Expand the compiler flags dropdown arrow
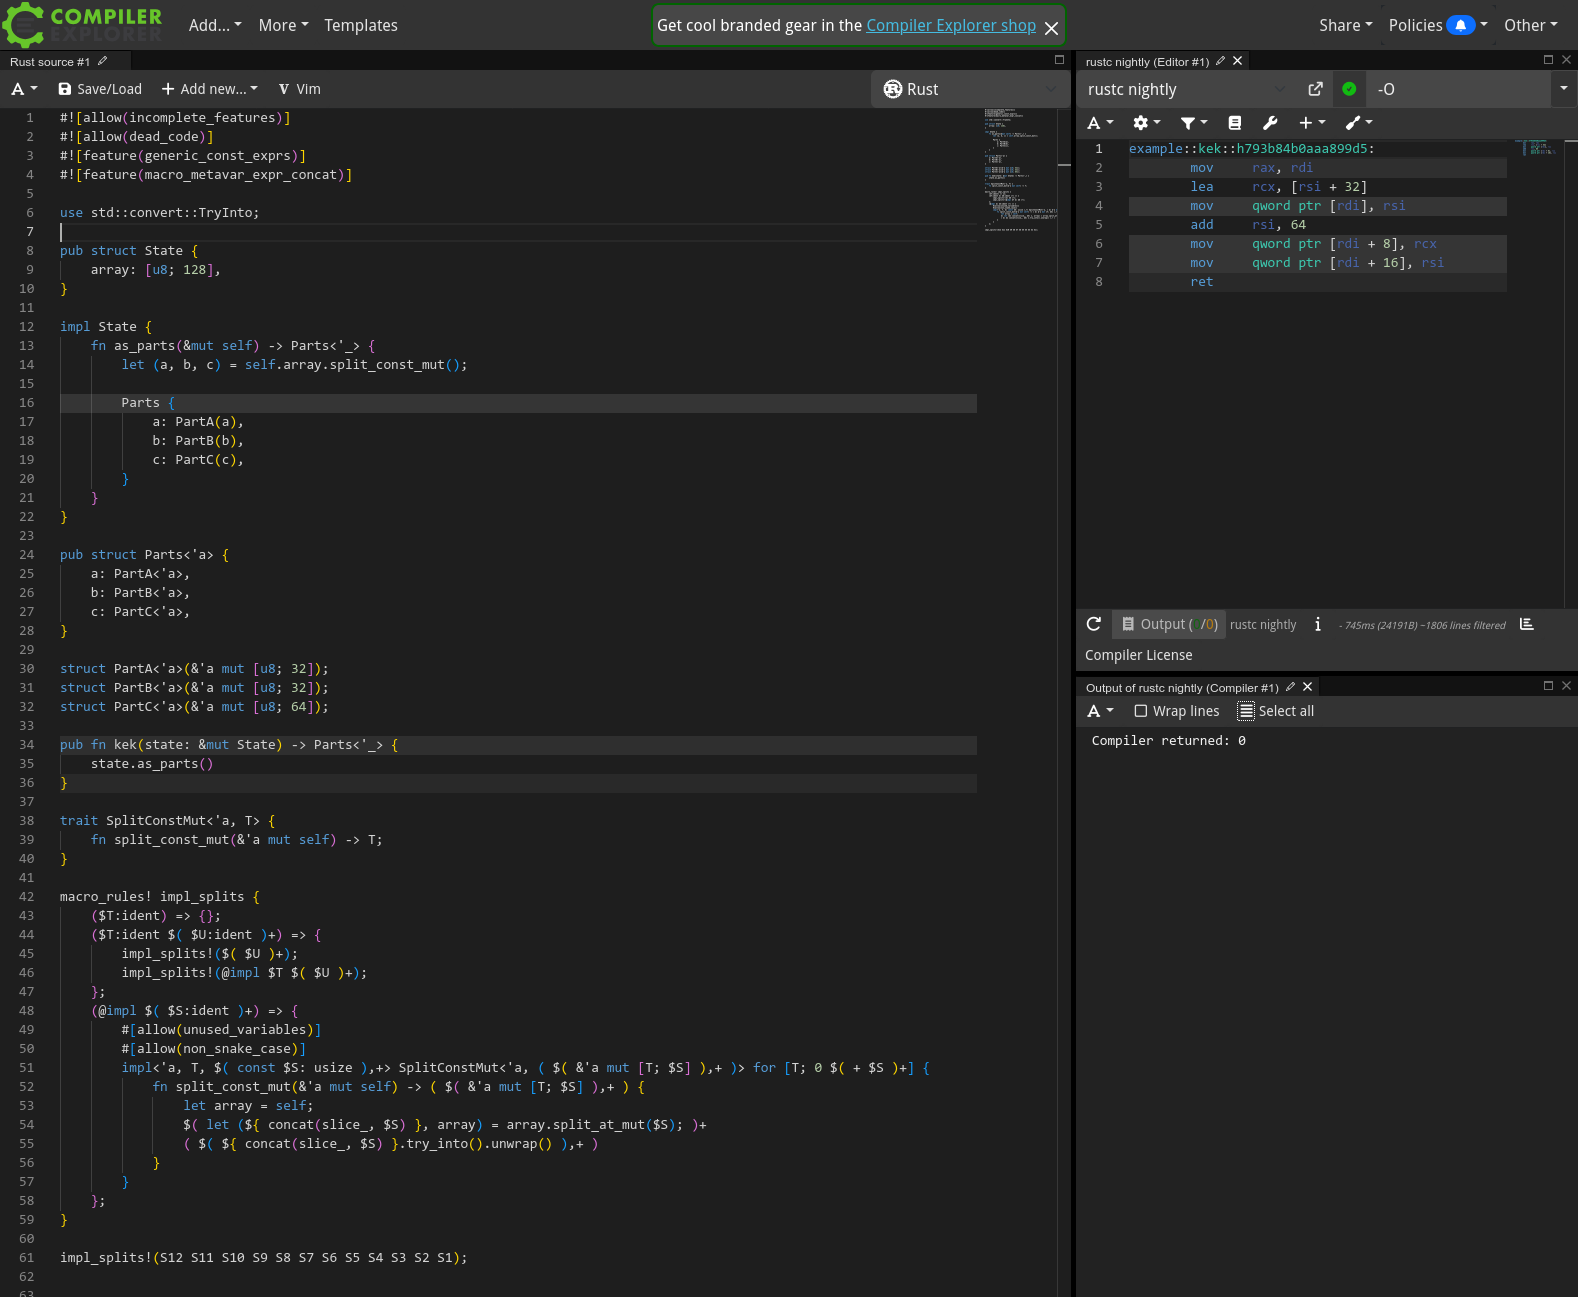The height and width of the screenshot is (1297, 1578). pos(1564,89)
